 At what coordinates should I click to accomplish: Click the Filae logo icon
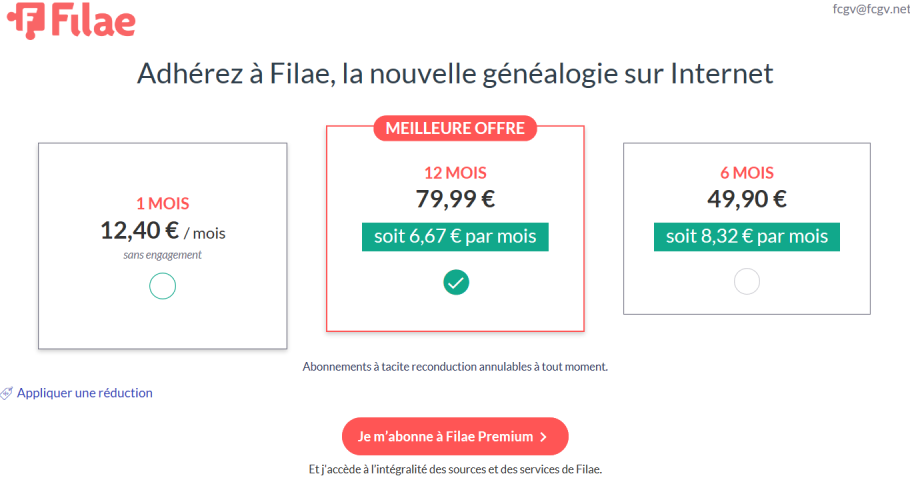[x=26, y=20]
